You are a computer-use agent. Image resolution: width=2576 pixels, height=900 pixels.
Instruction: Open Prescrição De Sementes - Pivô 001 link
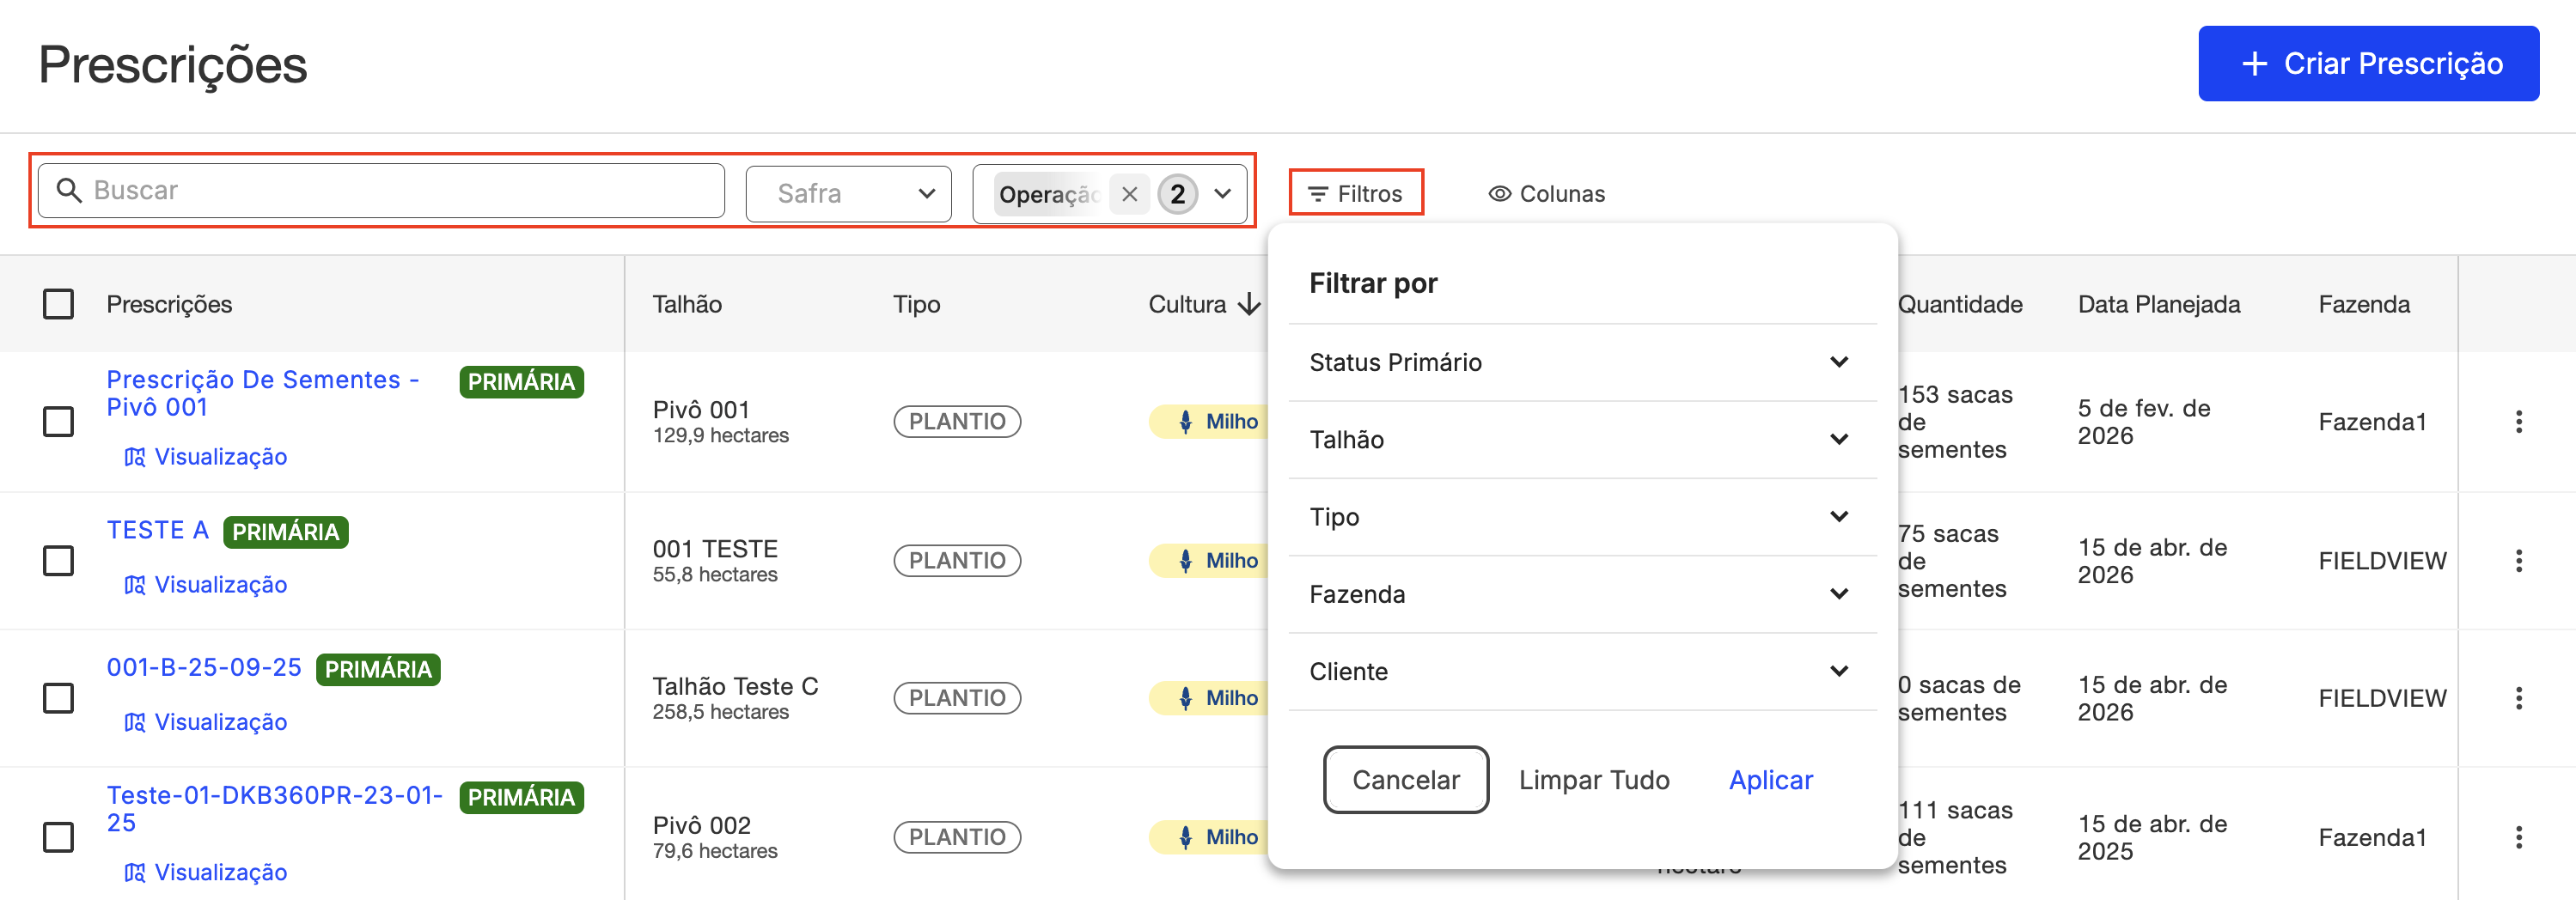(262, 394)
